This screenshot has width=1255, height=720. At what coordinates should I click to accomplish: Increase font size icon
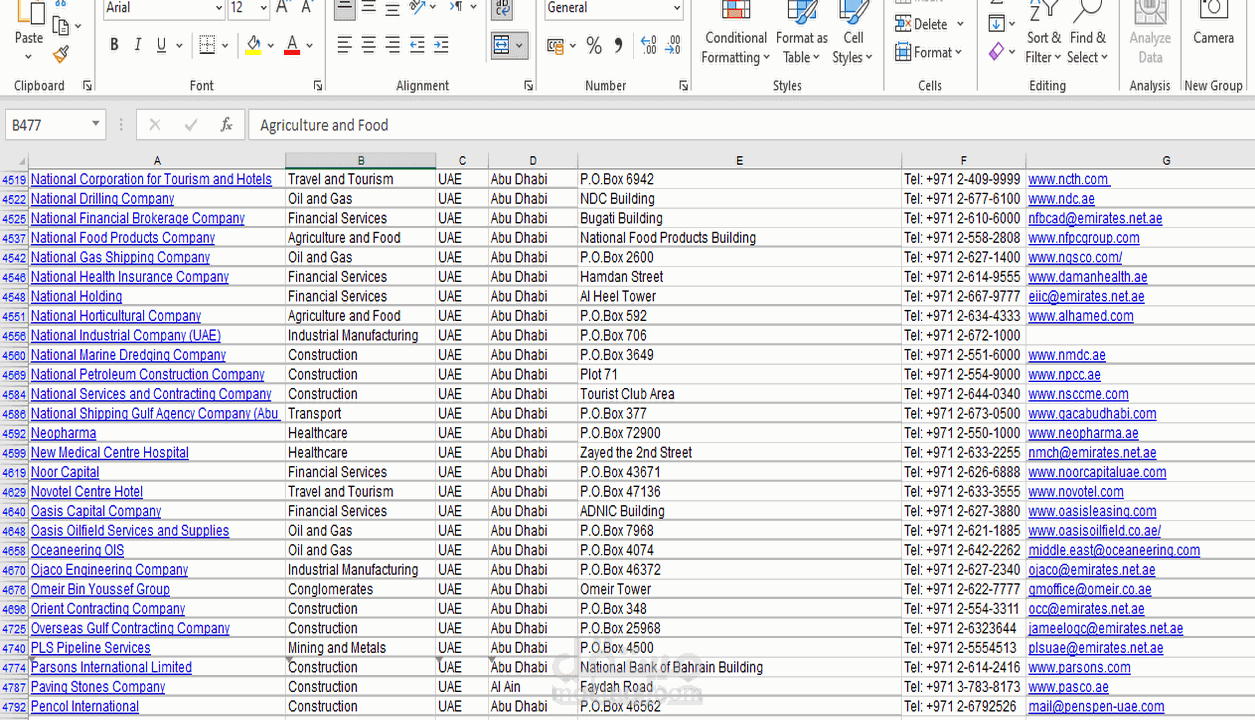[x=283, y=8]
